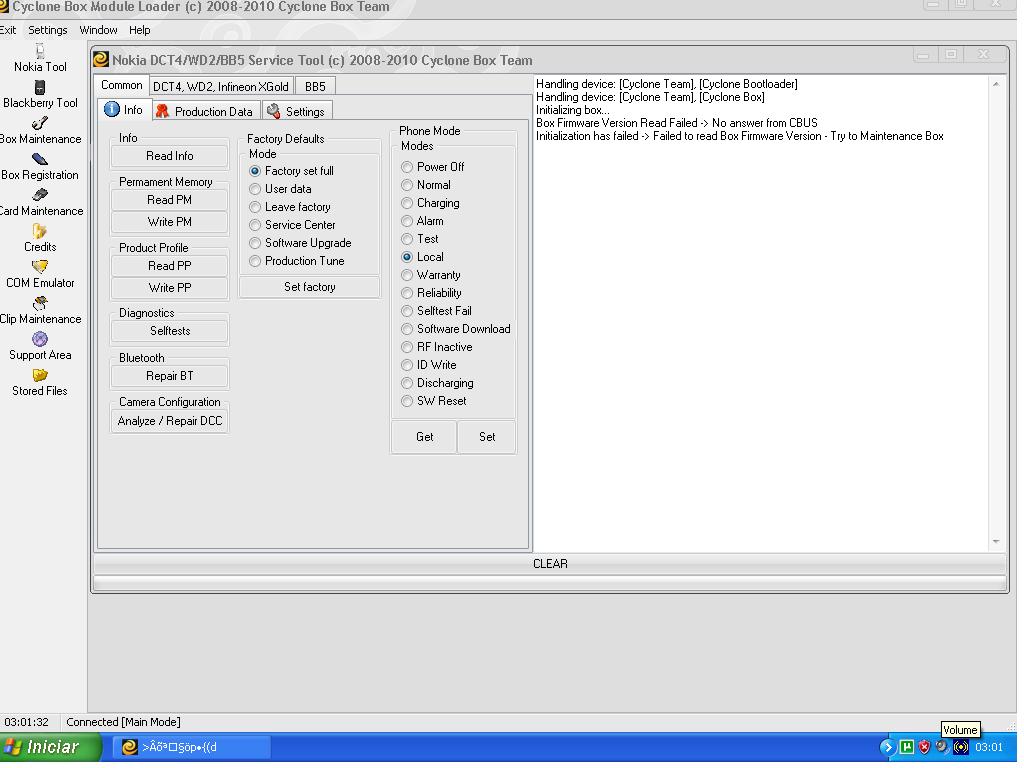This screenshot has height=768, width=1024.
Task: Open the Settings menu in menu bar
Action: [48, 30]
